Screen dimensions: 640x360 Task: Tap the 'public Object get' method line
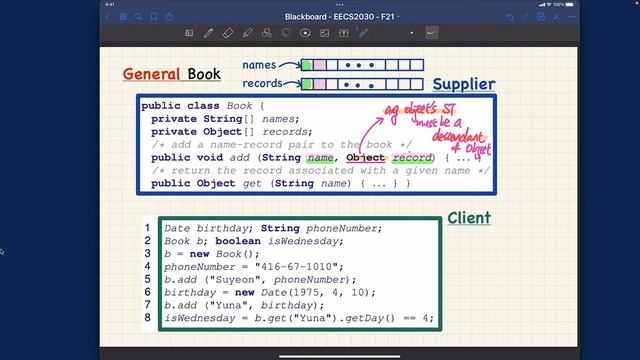(x=281, y=183)
